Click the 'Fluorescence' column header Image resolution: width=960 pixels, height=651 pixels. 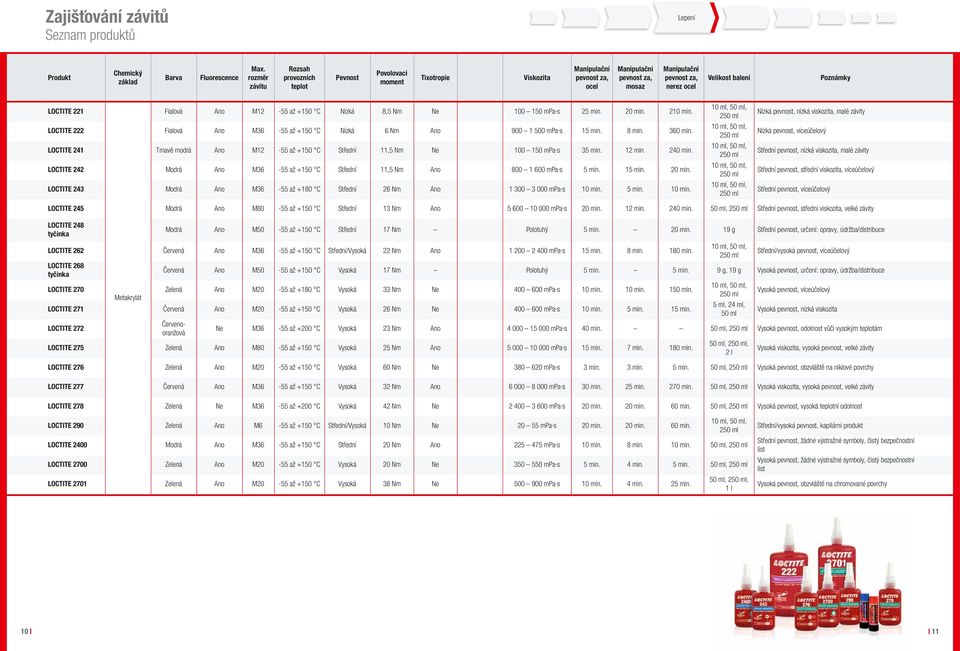(x=219, y=78)
